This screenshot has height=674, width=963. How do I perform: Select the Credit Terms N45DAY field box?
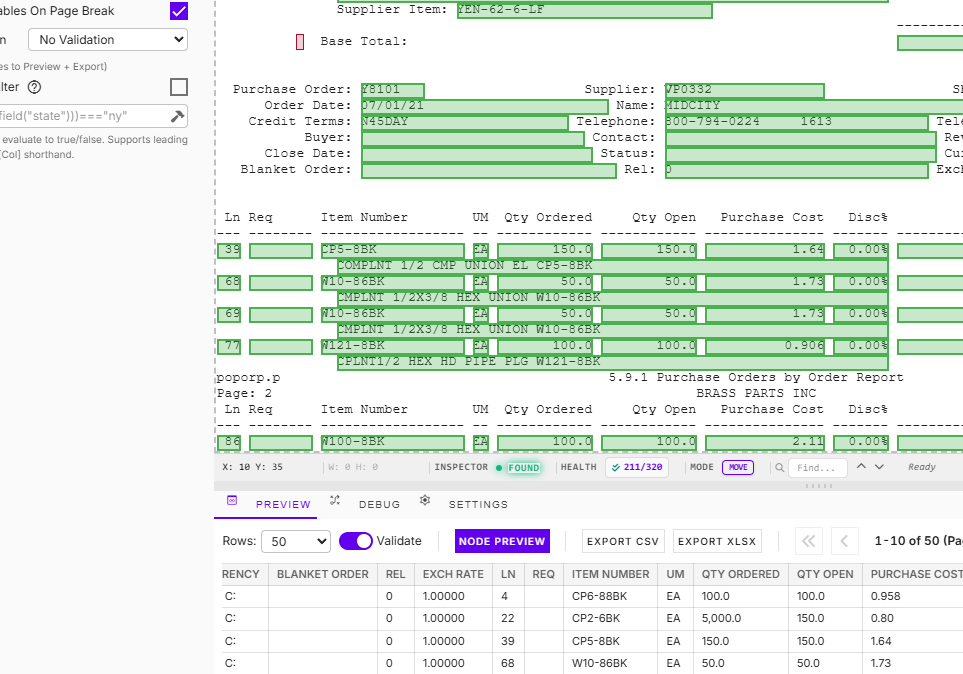(464, 122)
